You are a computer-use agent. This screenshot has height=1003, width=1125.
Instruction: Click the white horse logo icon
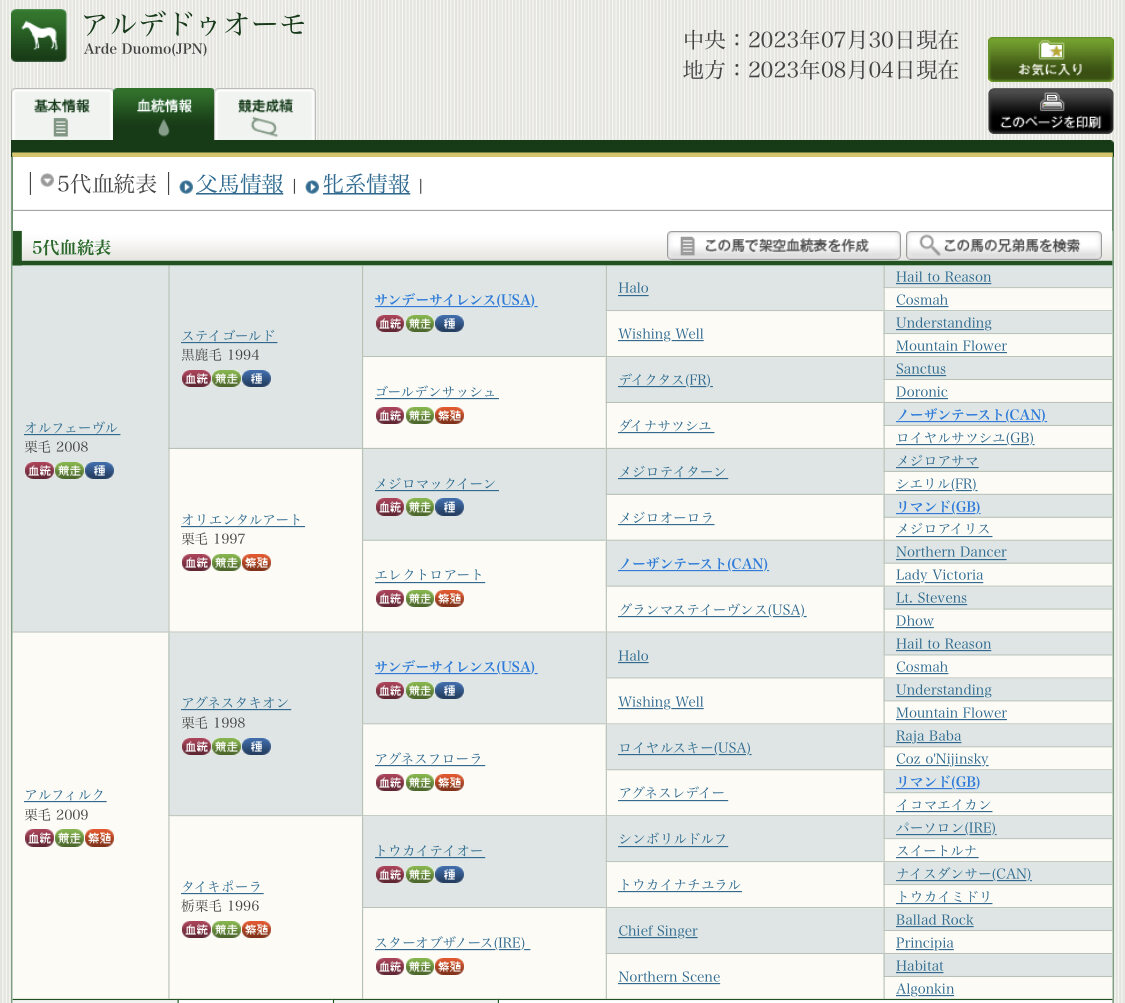(38, 35)
